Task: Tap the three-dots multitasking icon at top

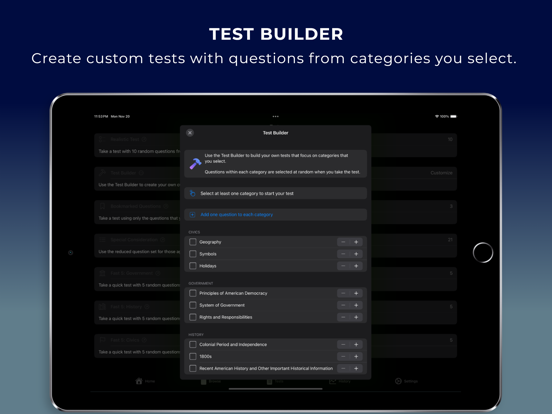Action: [276, 116]
